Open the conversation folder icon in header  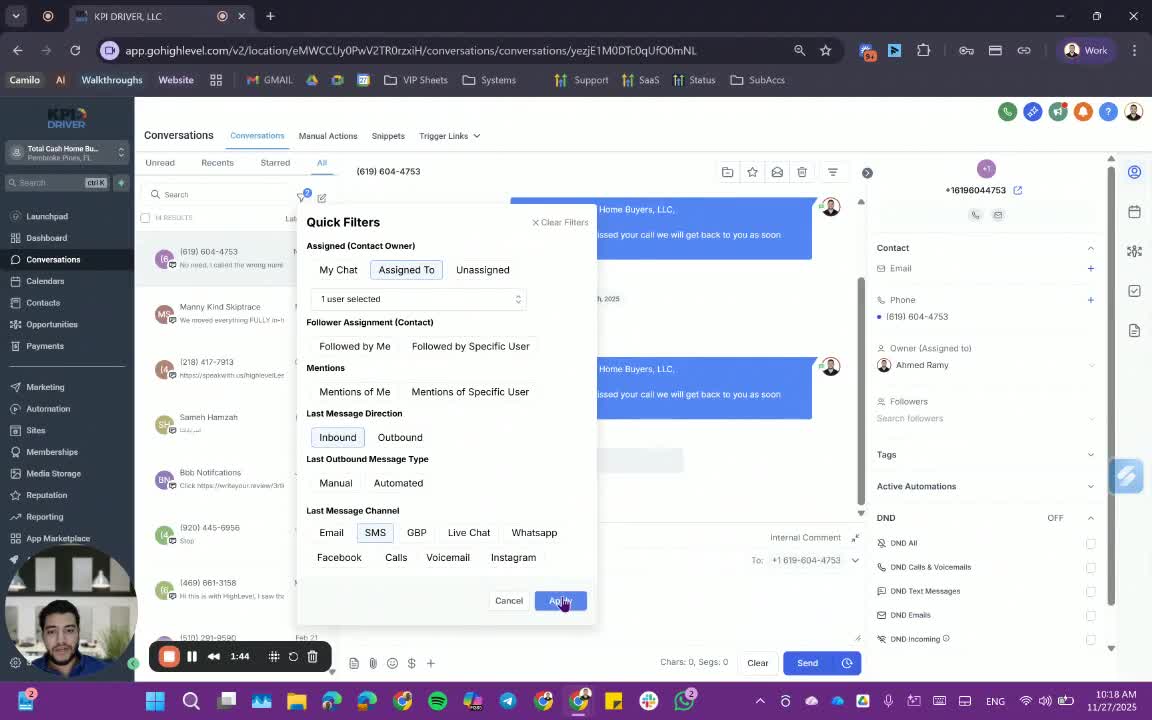coord(727,172)
